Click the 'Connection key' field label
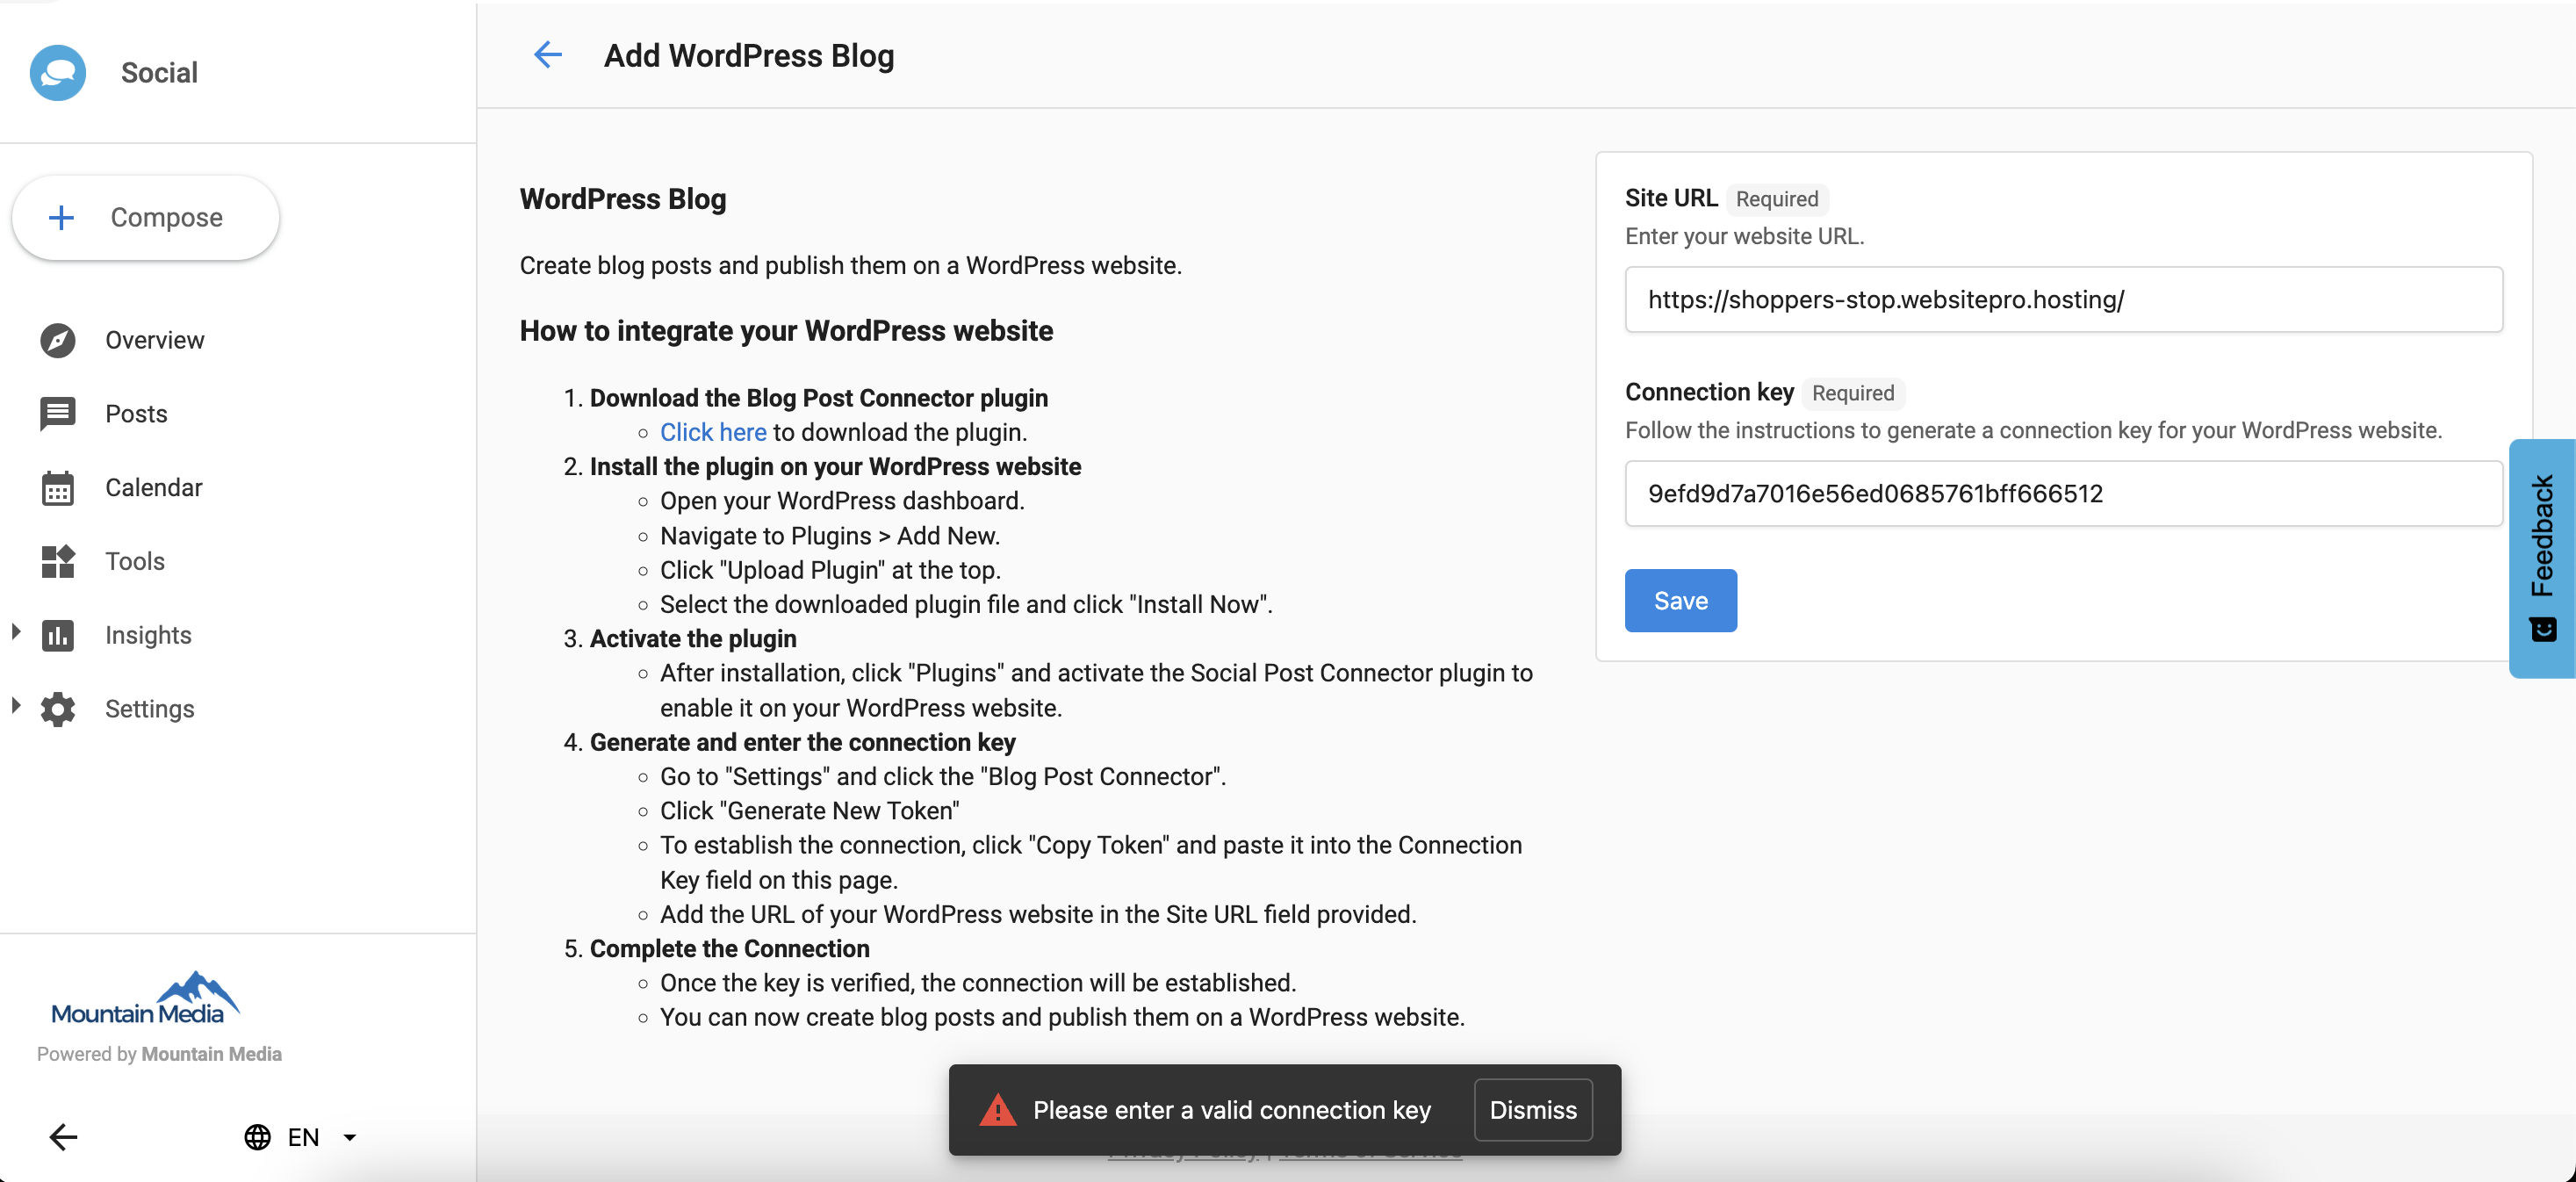 tap(1709, 392)
